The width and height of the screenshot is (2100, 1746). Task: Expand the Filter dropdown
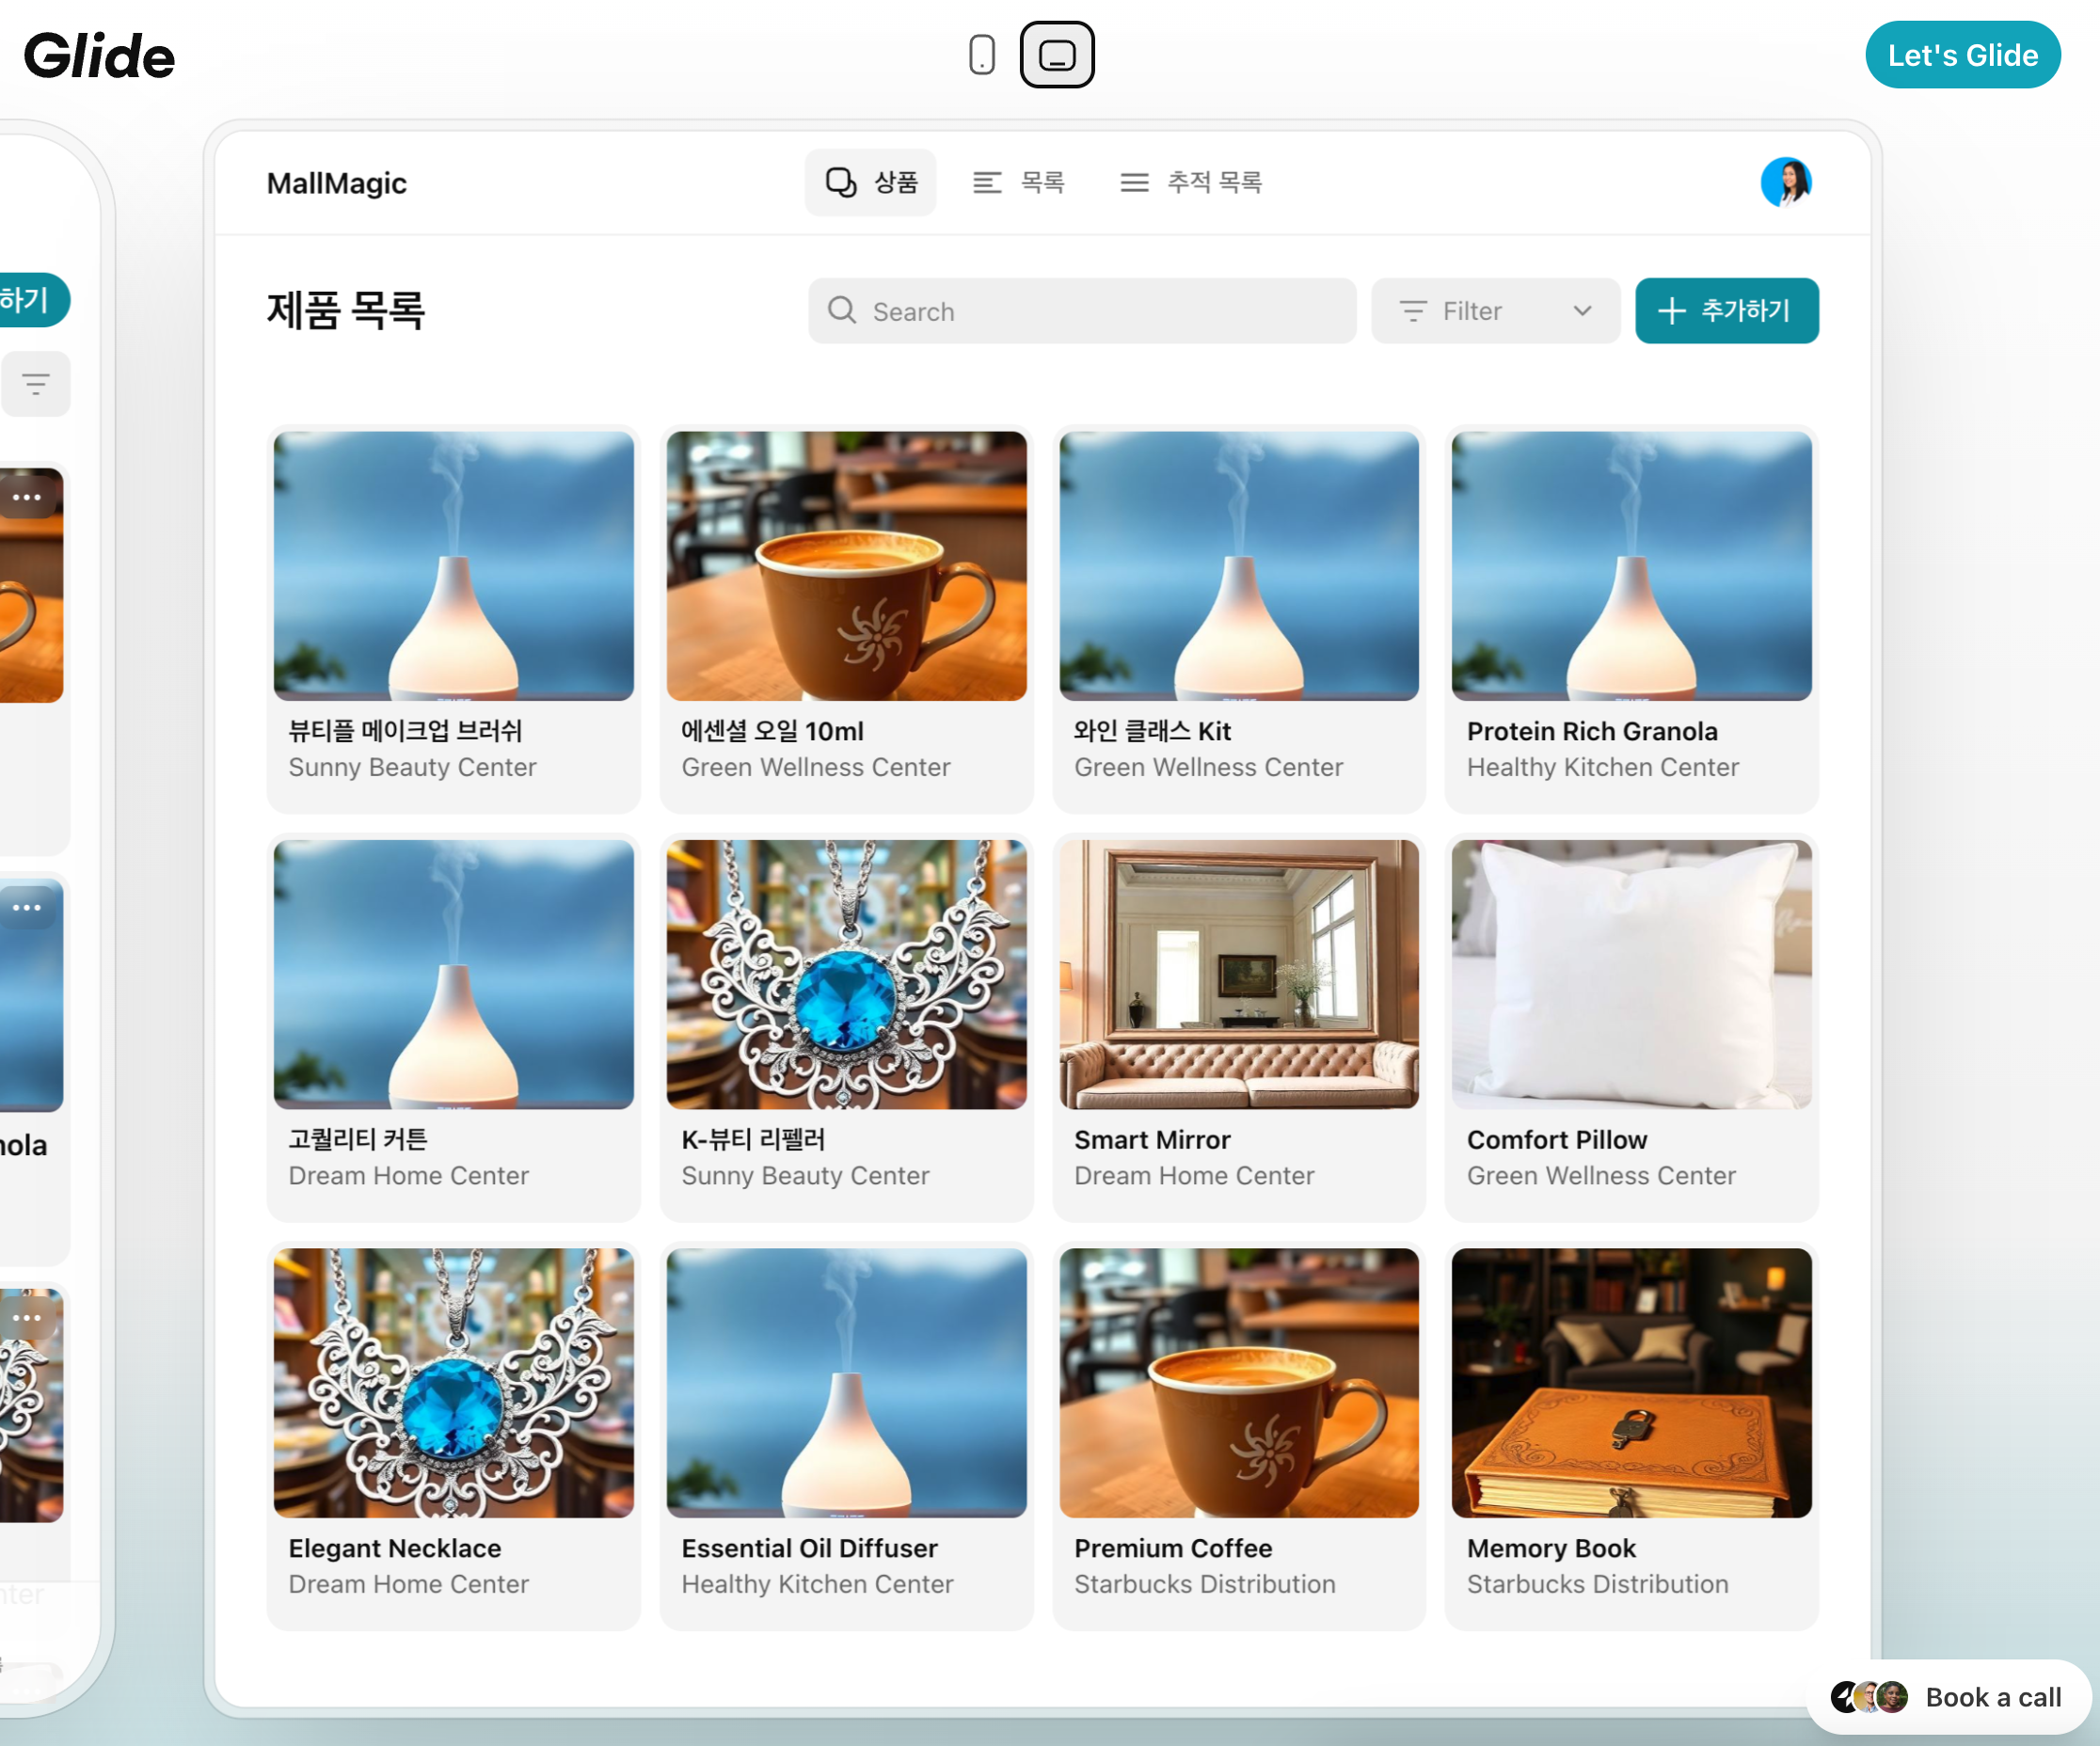pos(1494,311)
